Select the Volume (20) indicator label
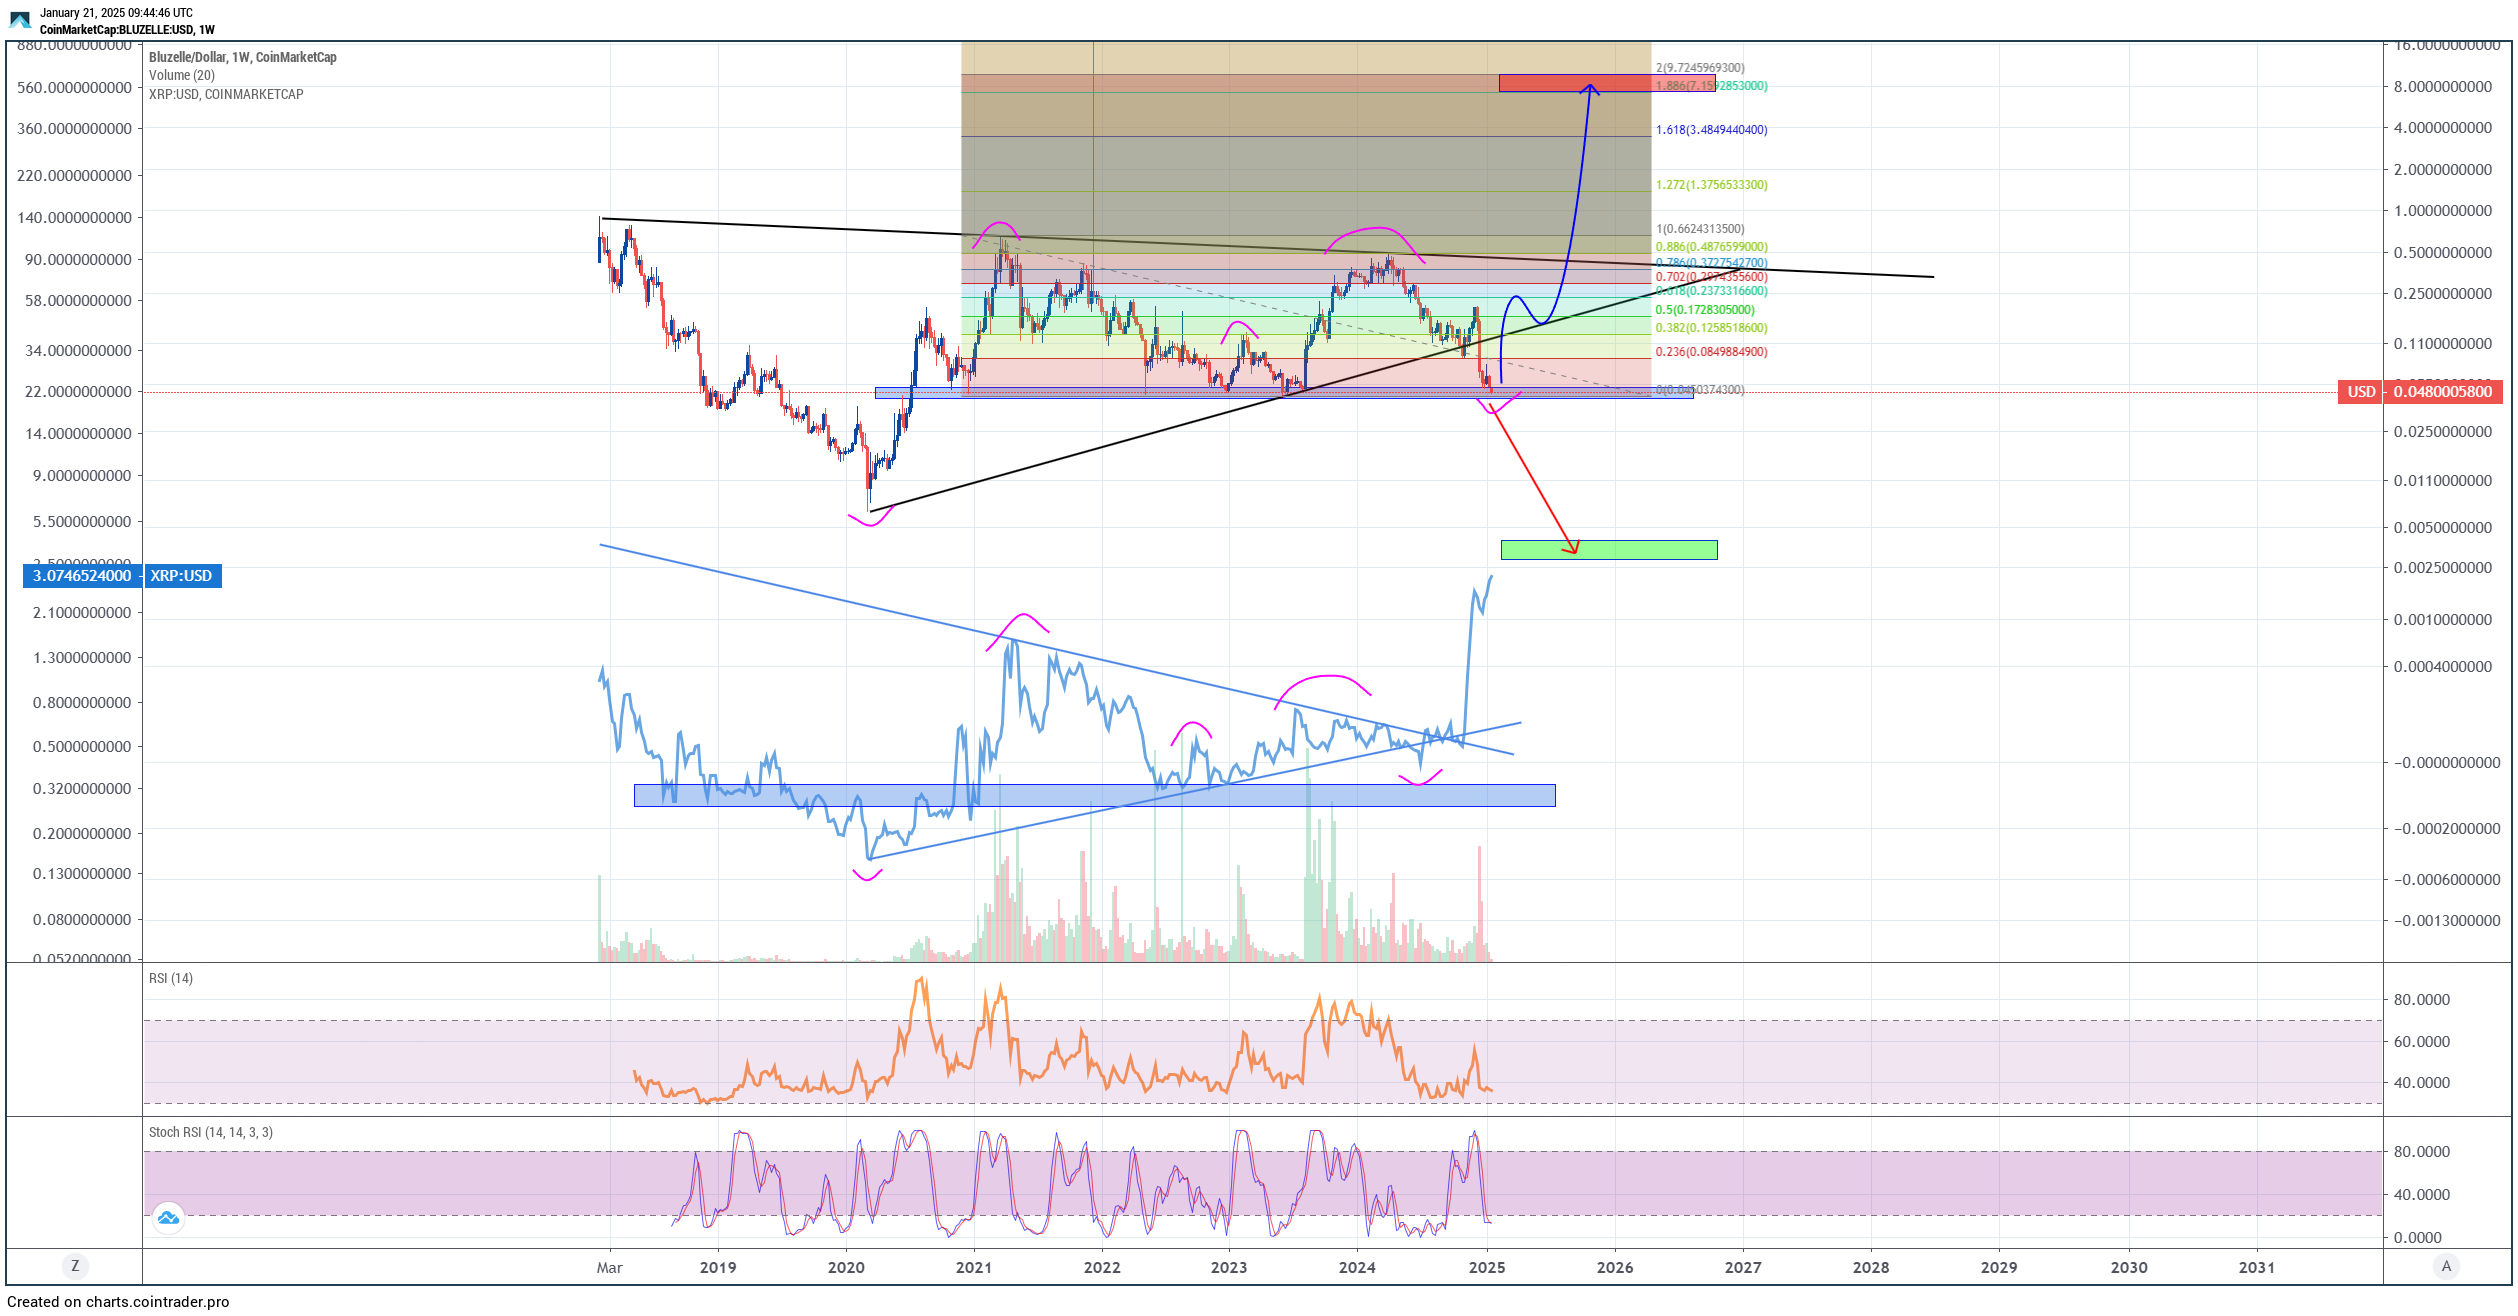The height and width of the screenshot is (1316, 2518). tap(182, 75)
